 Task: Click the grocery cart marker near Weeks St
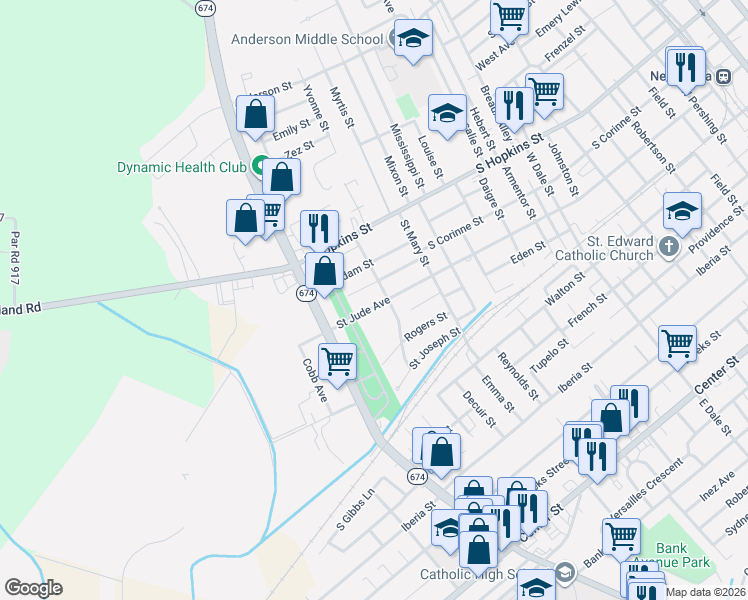(x=677, y=345)
